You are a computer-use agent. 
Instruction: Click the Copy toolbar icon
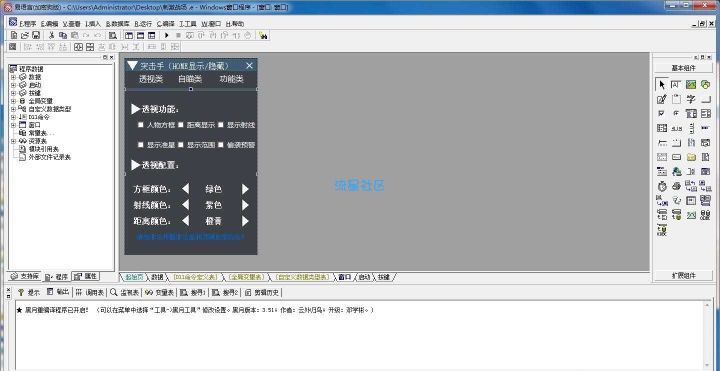[63, 35]
